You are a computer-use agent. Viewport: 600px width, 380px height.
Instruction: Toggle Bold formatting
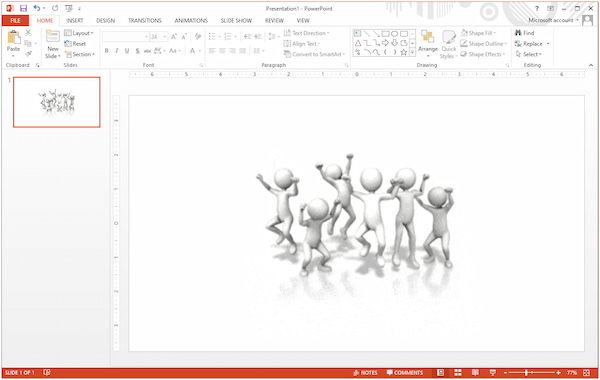click(106, 51)
